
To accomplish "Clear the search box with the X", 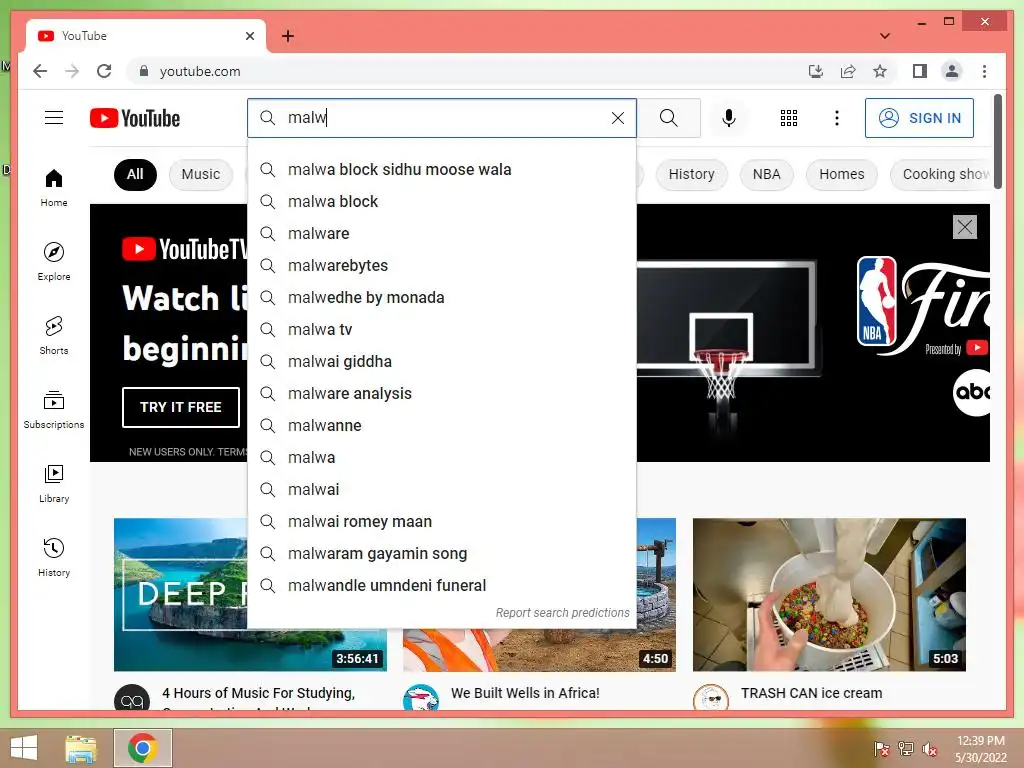I will [x=618, y=118].
